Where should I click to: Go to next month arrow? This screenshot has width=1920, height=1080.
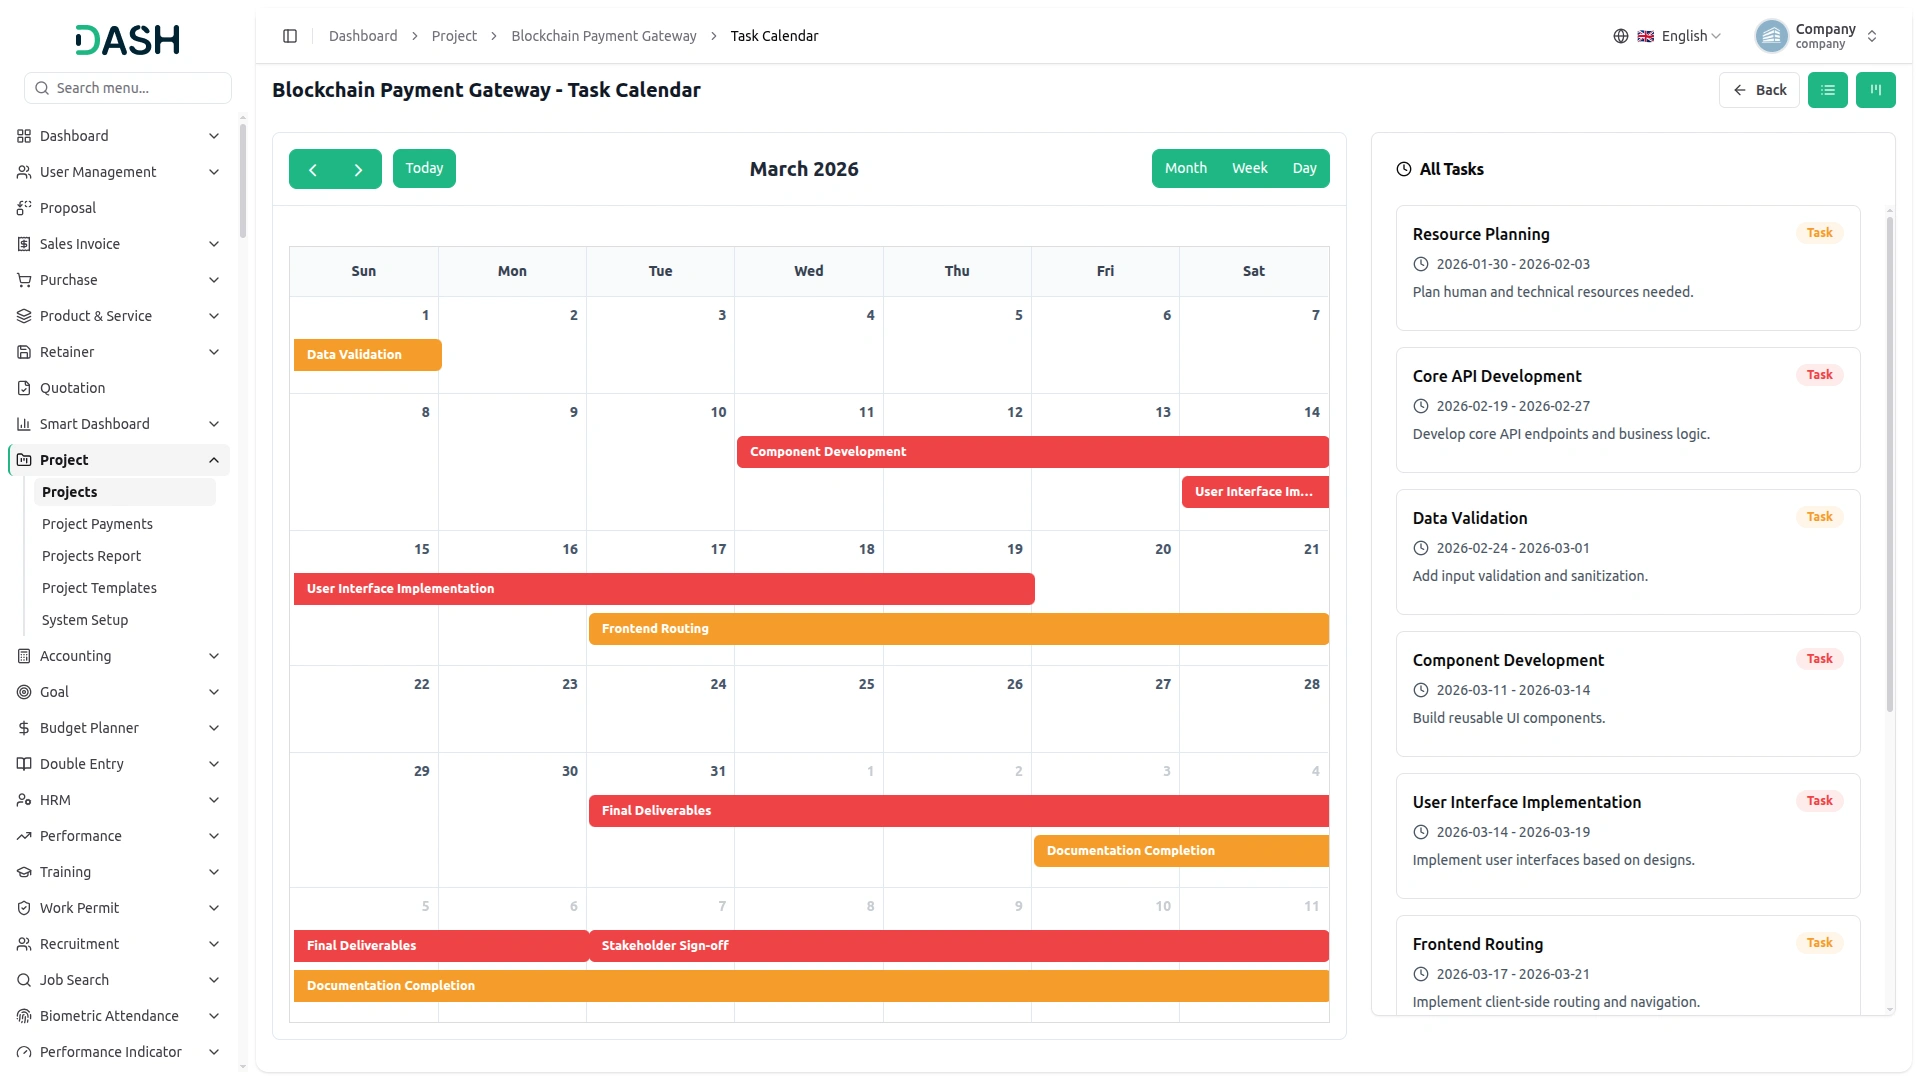358,169
